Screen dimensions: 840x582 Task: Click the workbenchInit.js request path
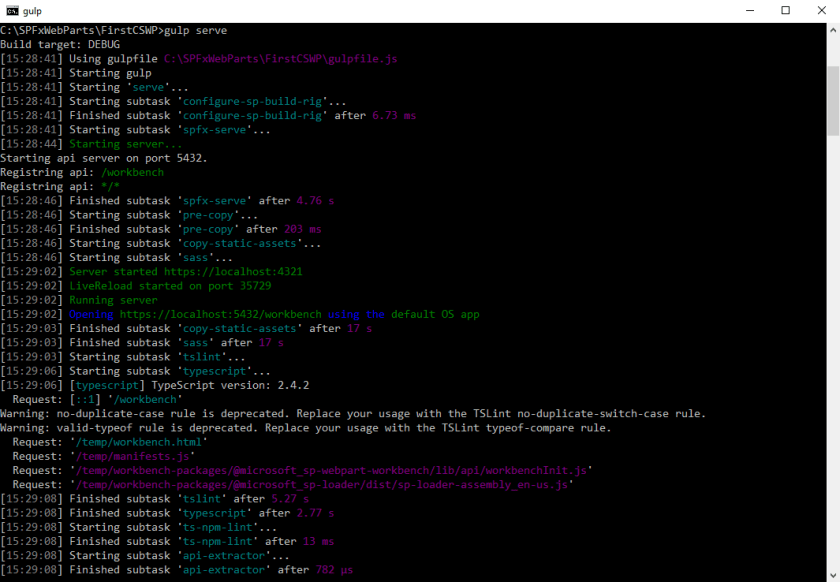(330, 470)
